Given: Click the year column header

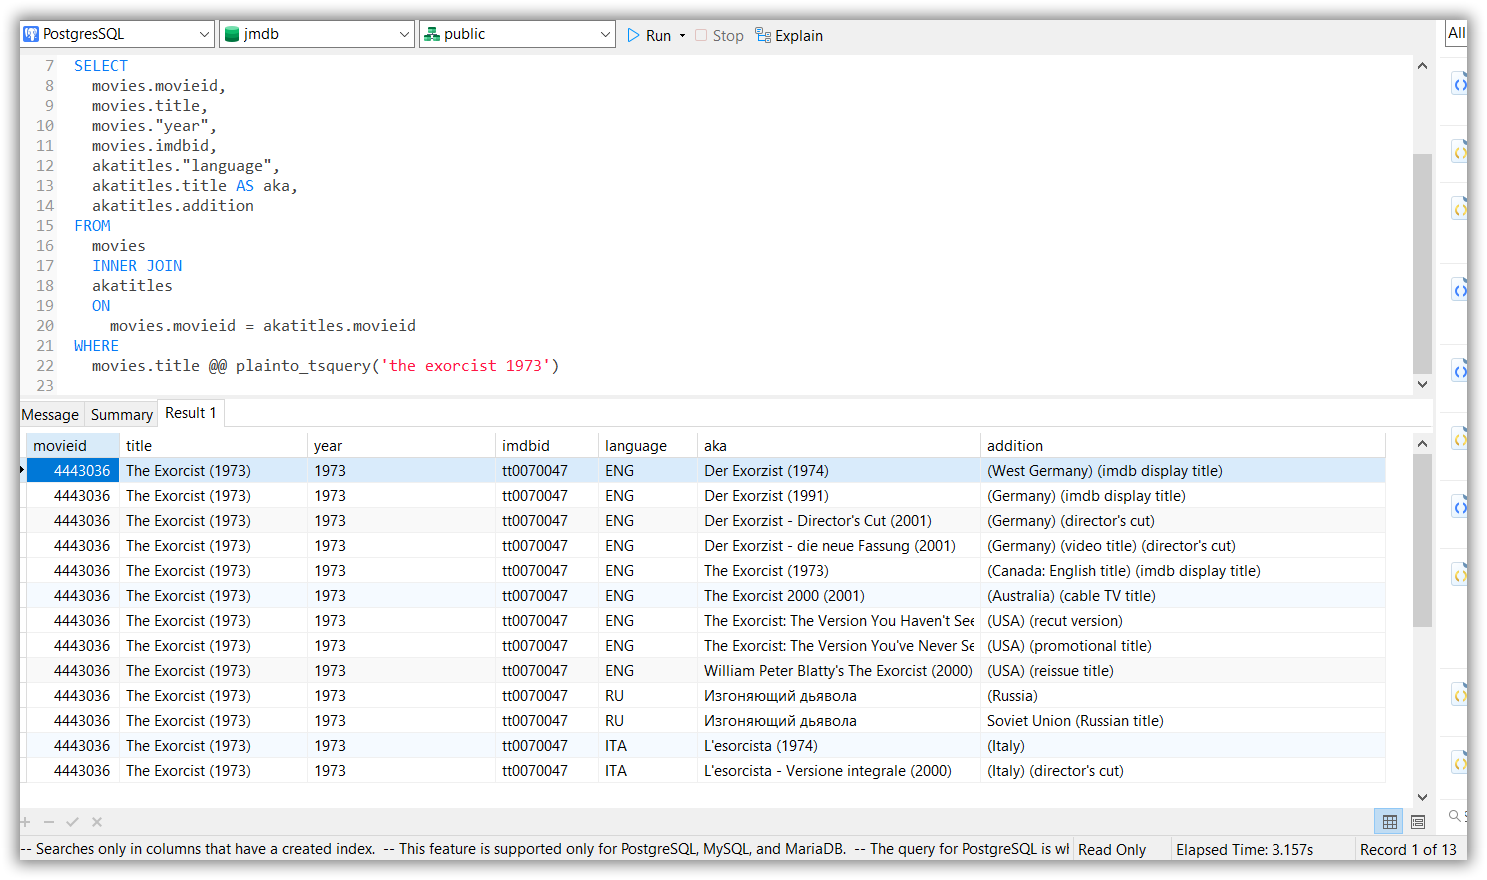Looking at the screenshot, I should click(401, 446).
